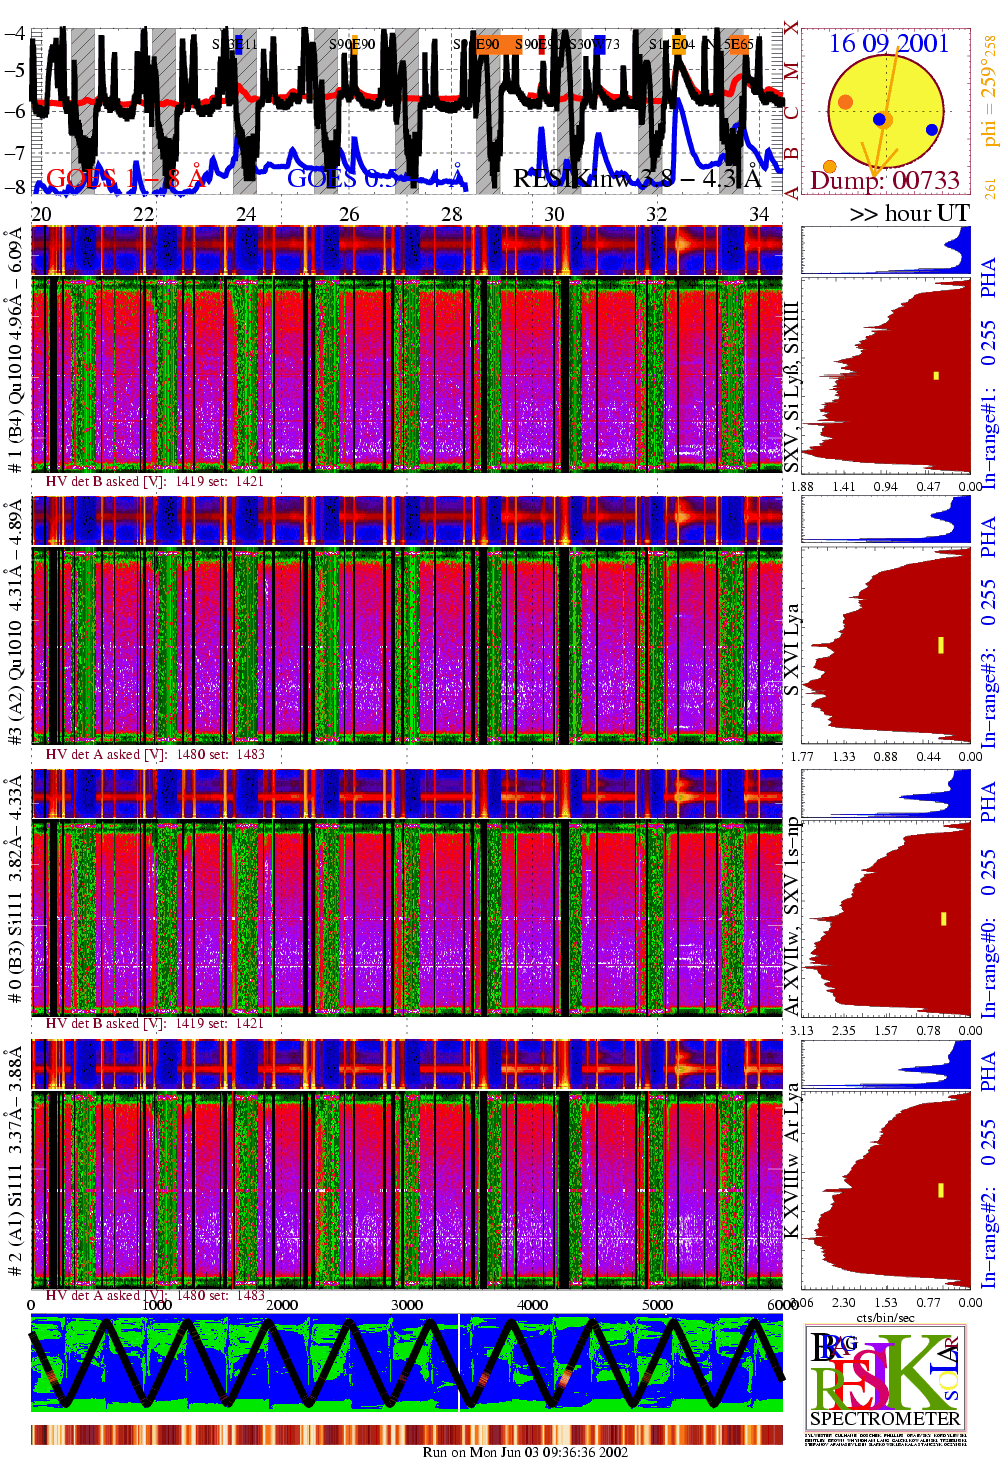Click the hour 28 tick on time axis

[x=451, y=214]
